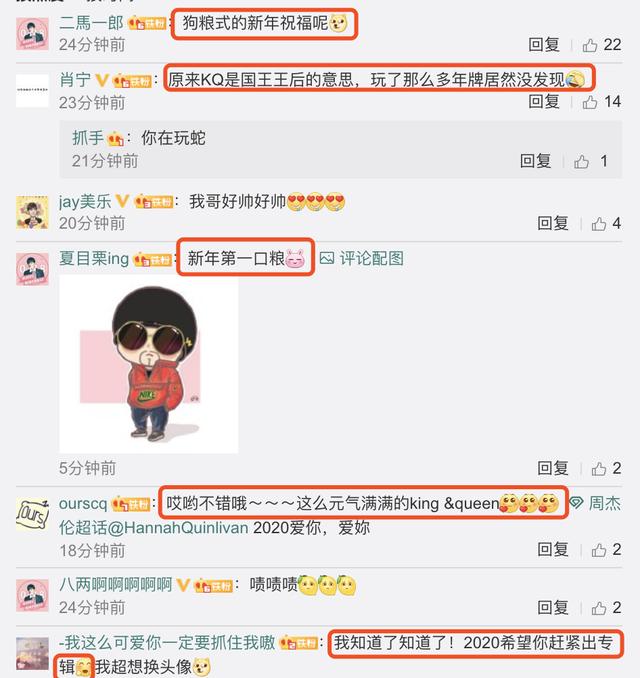Reply to 肖宁's KQ comment

click(544, 102)
